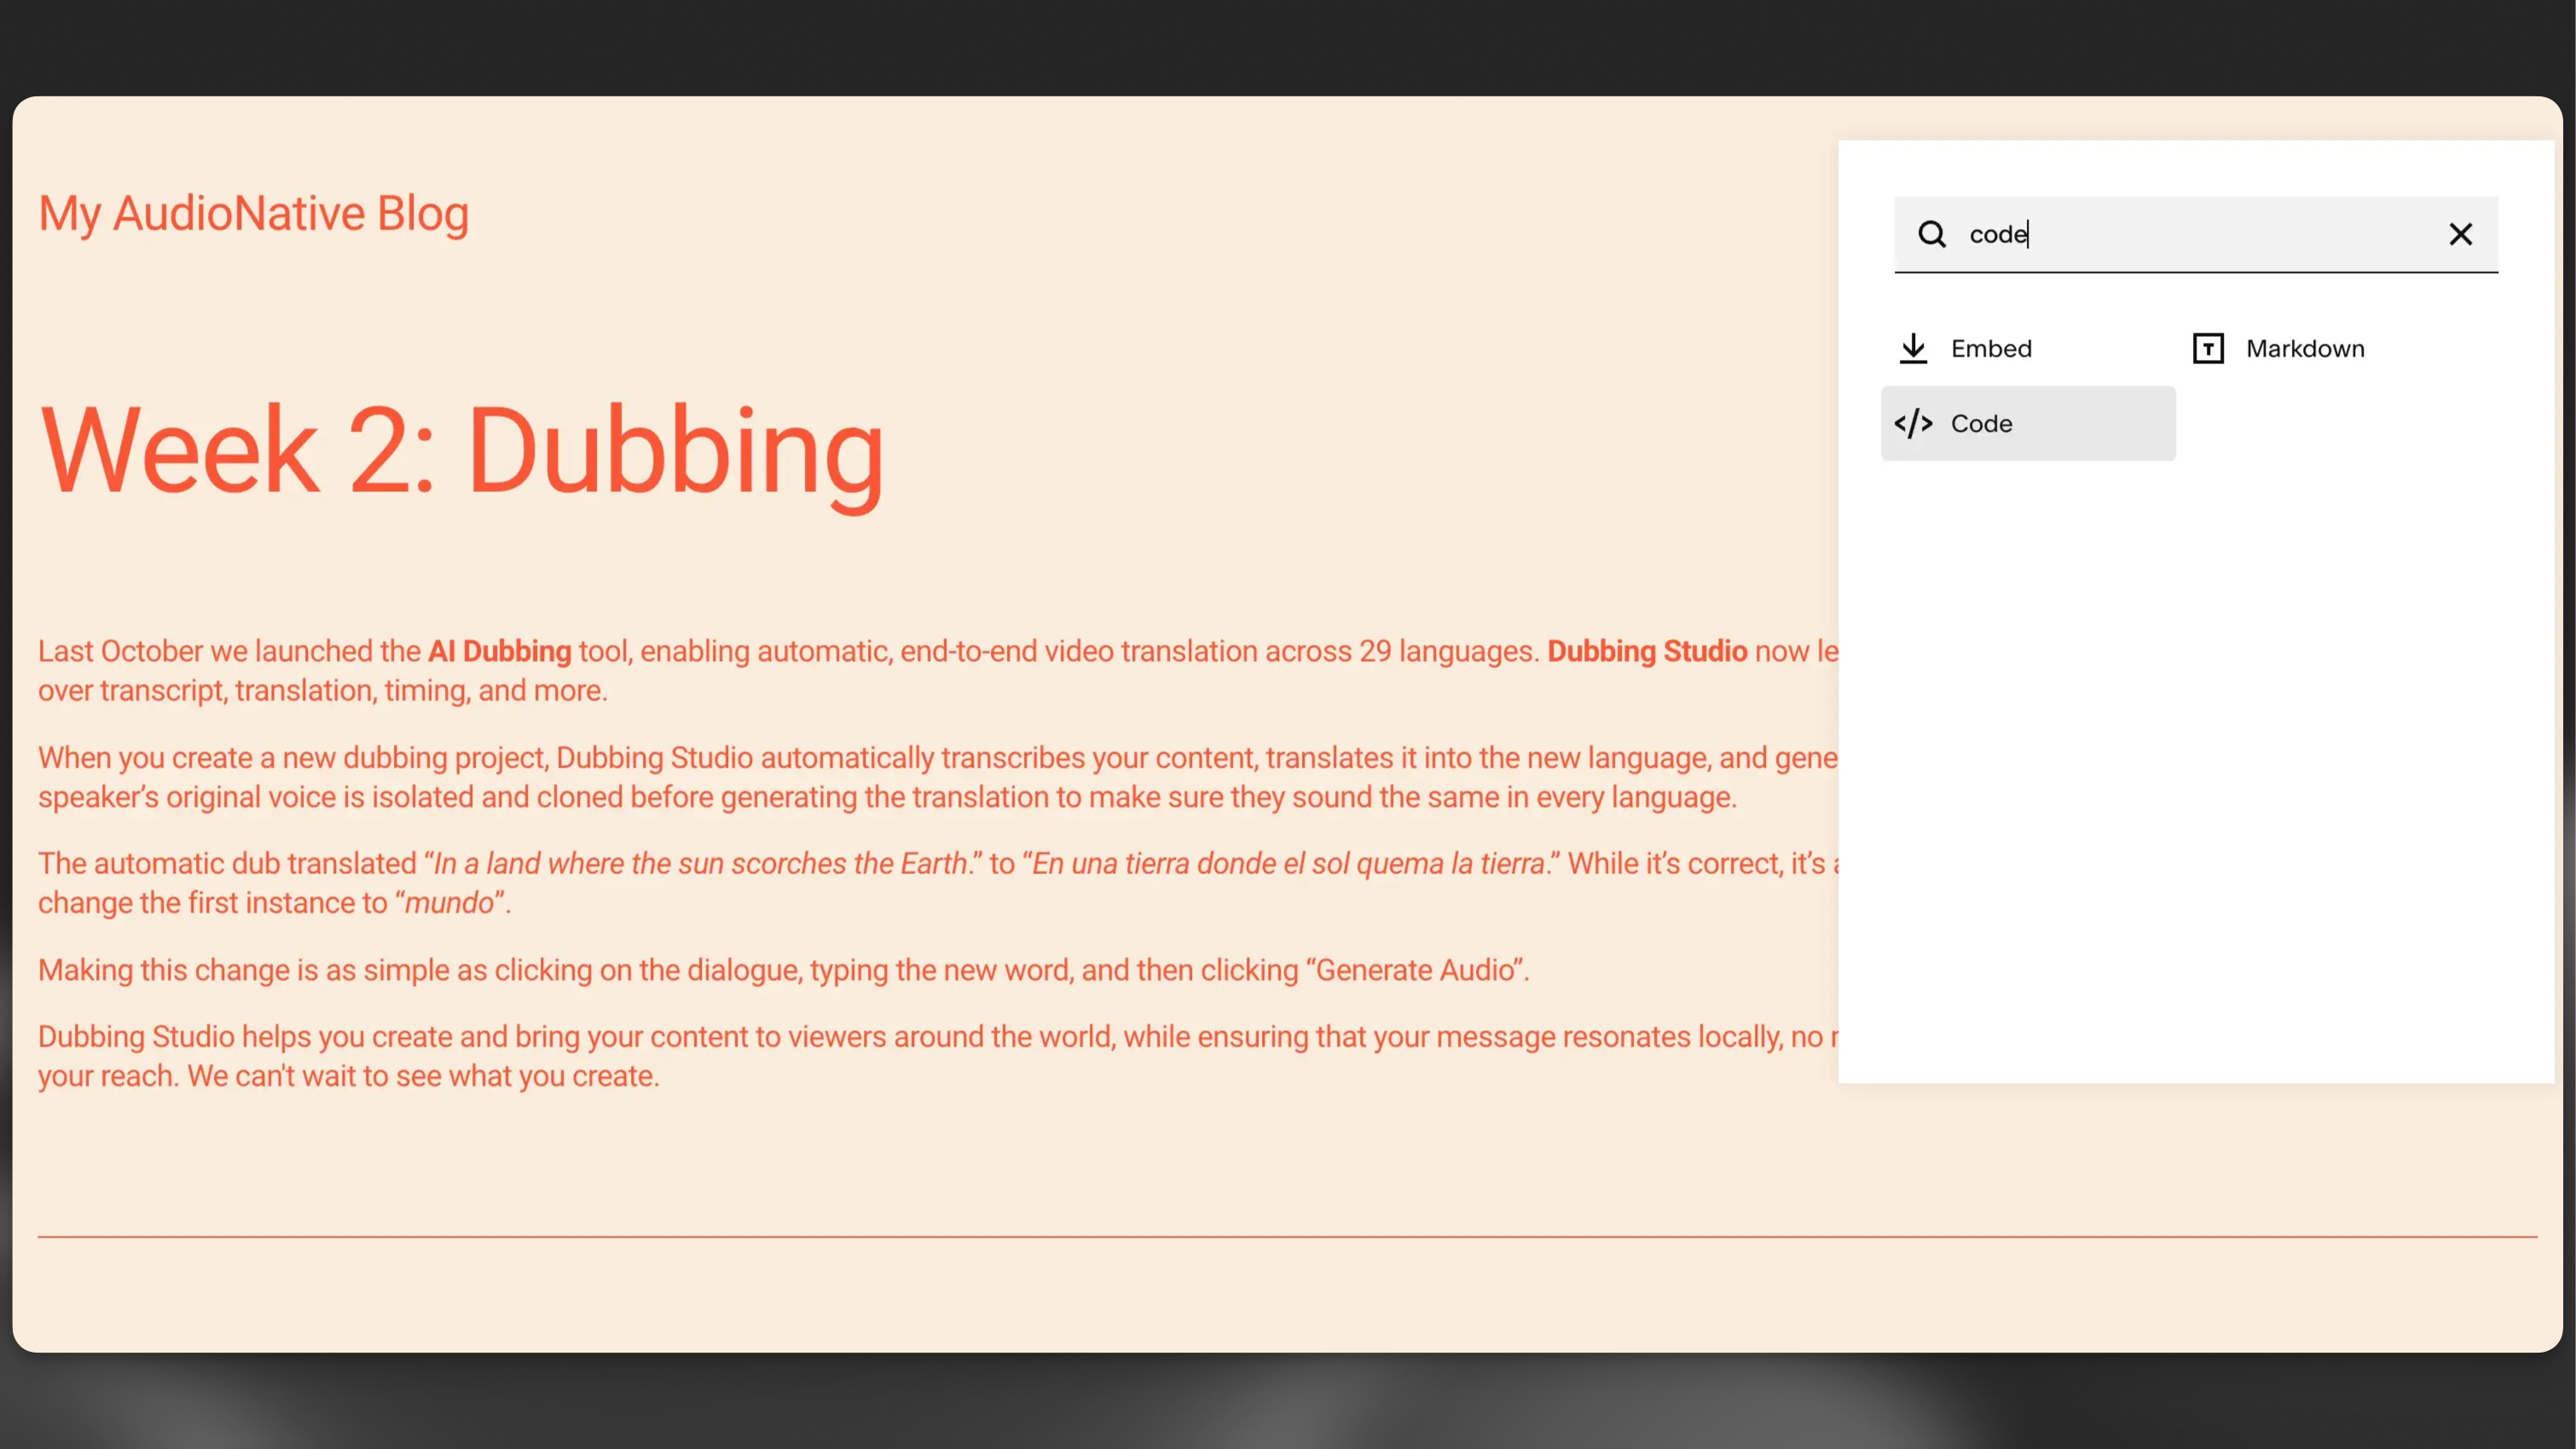Click the Embed download-arrow icon
The height and width of the screenshot is (1449, 2576).
tap(1913, 348)
